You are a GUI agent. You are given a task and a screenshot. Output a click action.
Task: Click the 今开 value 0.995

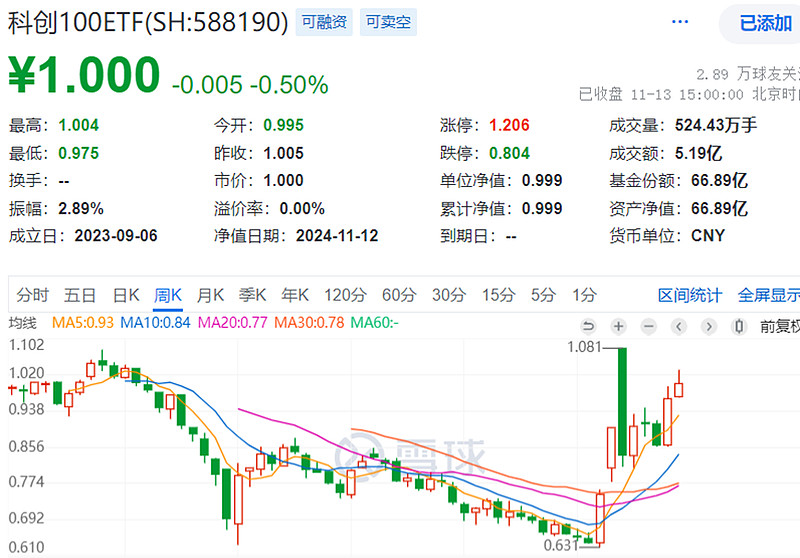tap(284, 125)
